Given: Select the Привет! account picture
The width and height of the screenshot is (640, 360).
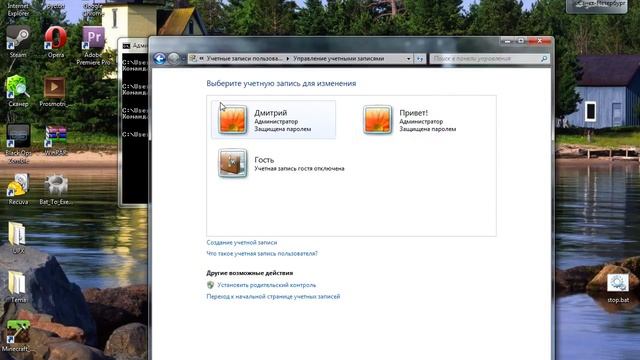Looking at the screenshot, I should (x=377, y=120).
